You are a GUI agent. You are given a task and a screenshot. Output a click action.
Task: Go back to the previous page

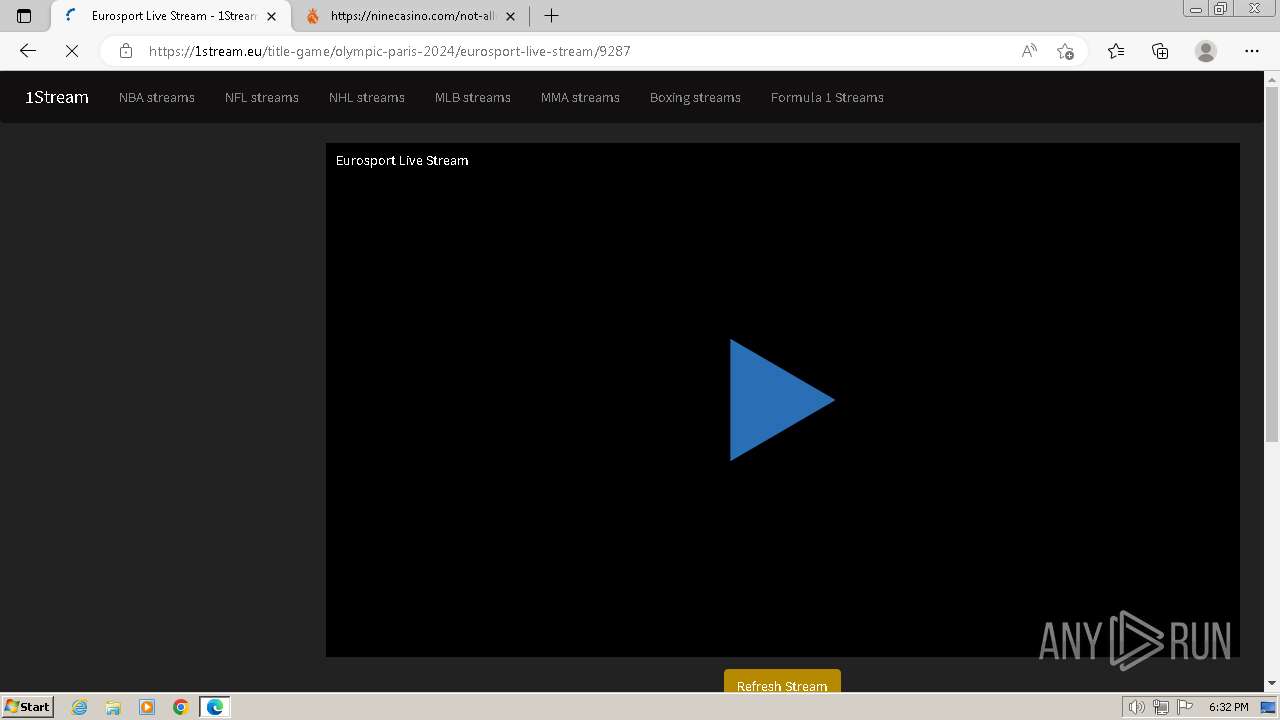(28, 51)
